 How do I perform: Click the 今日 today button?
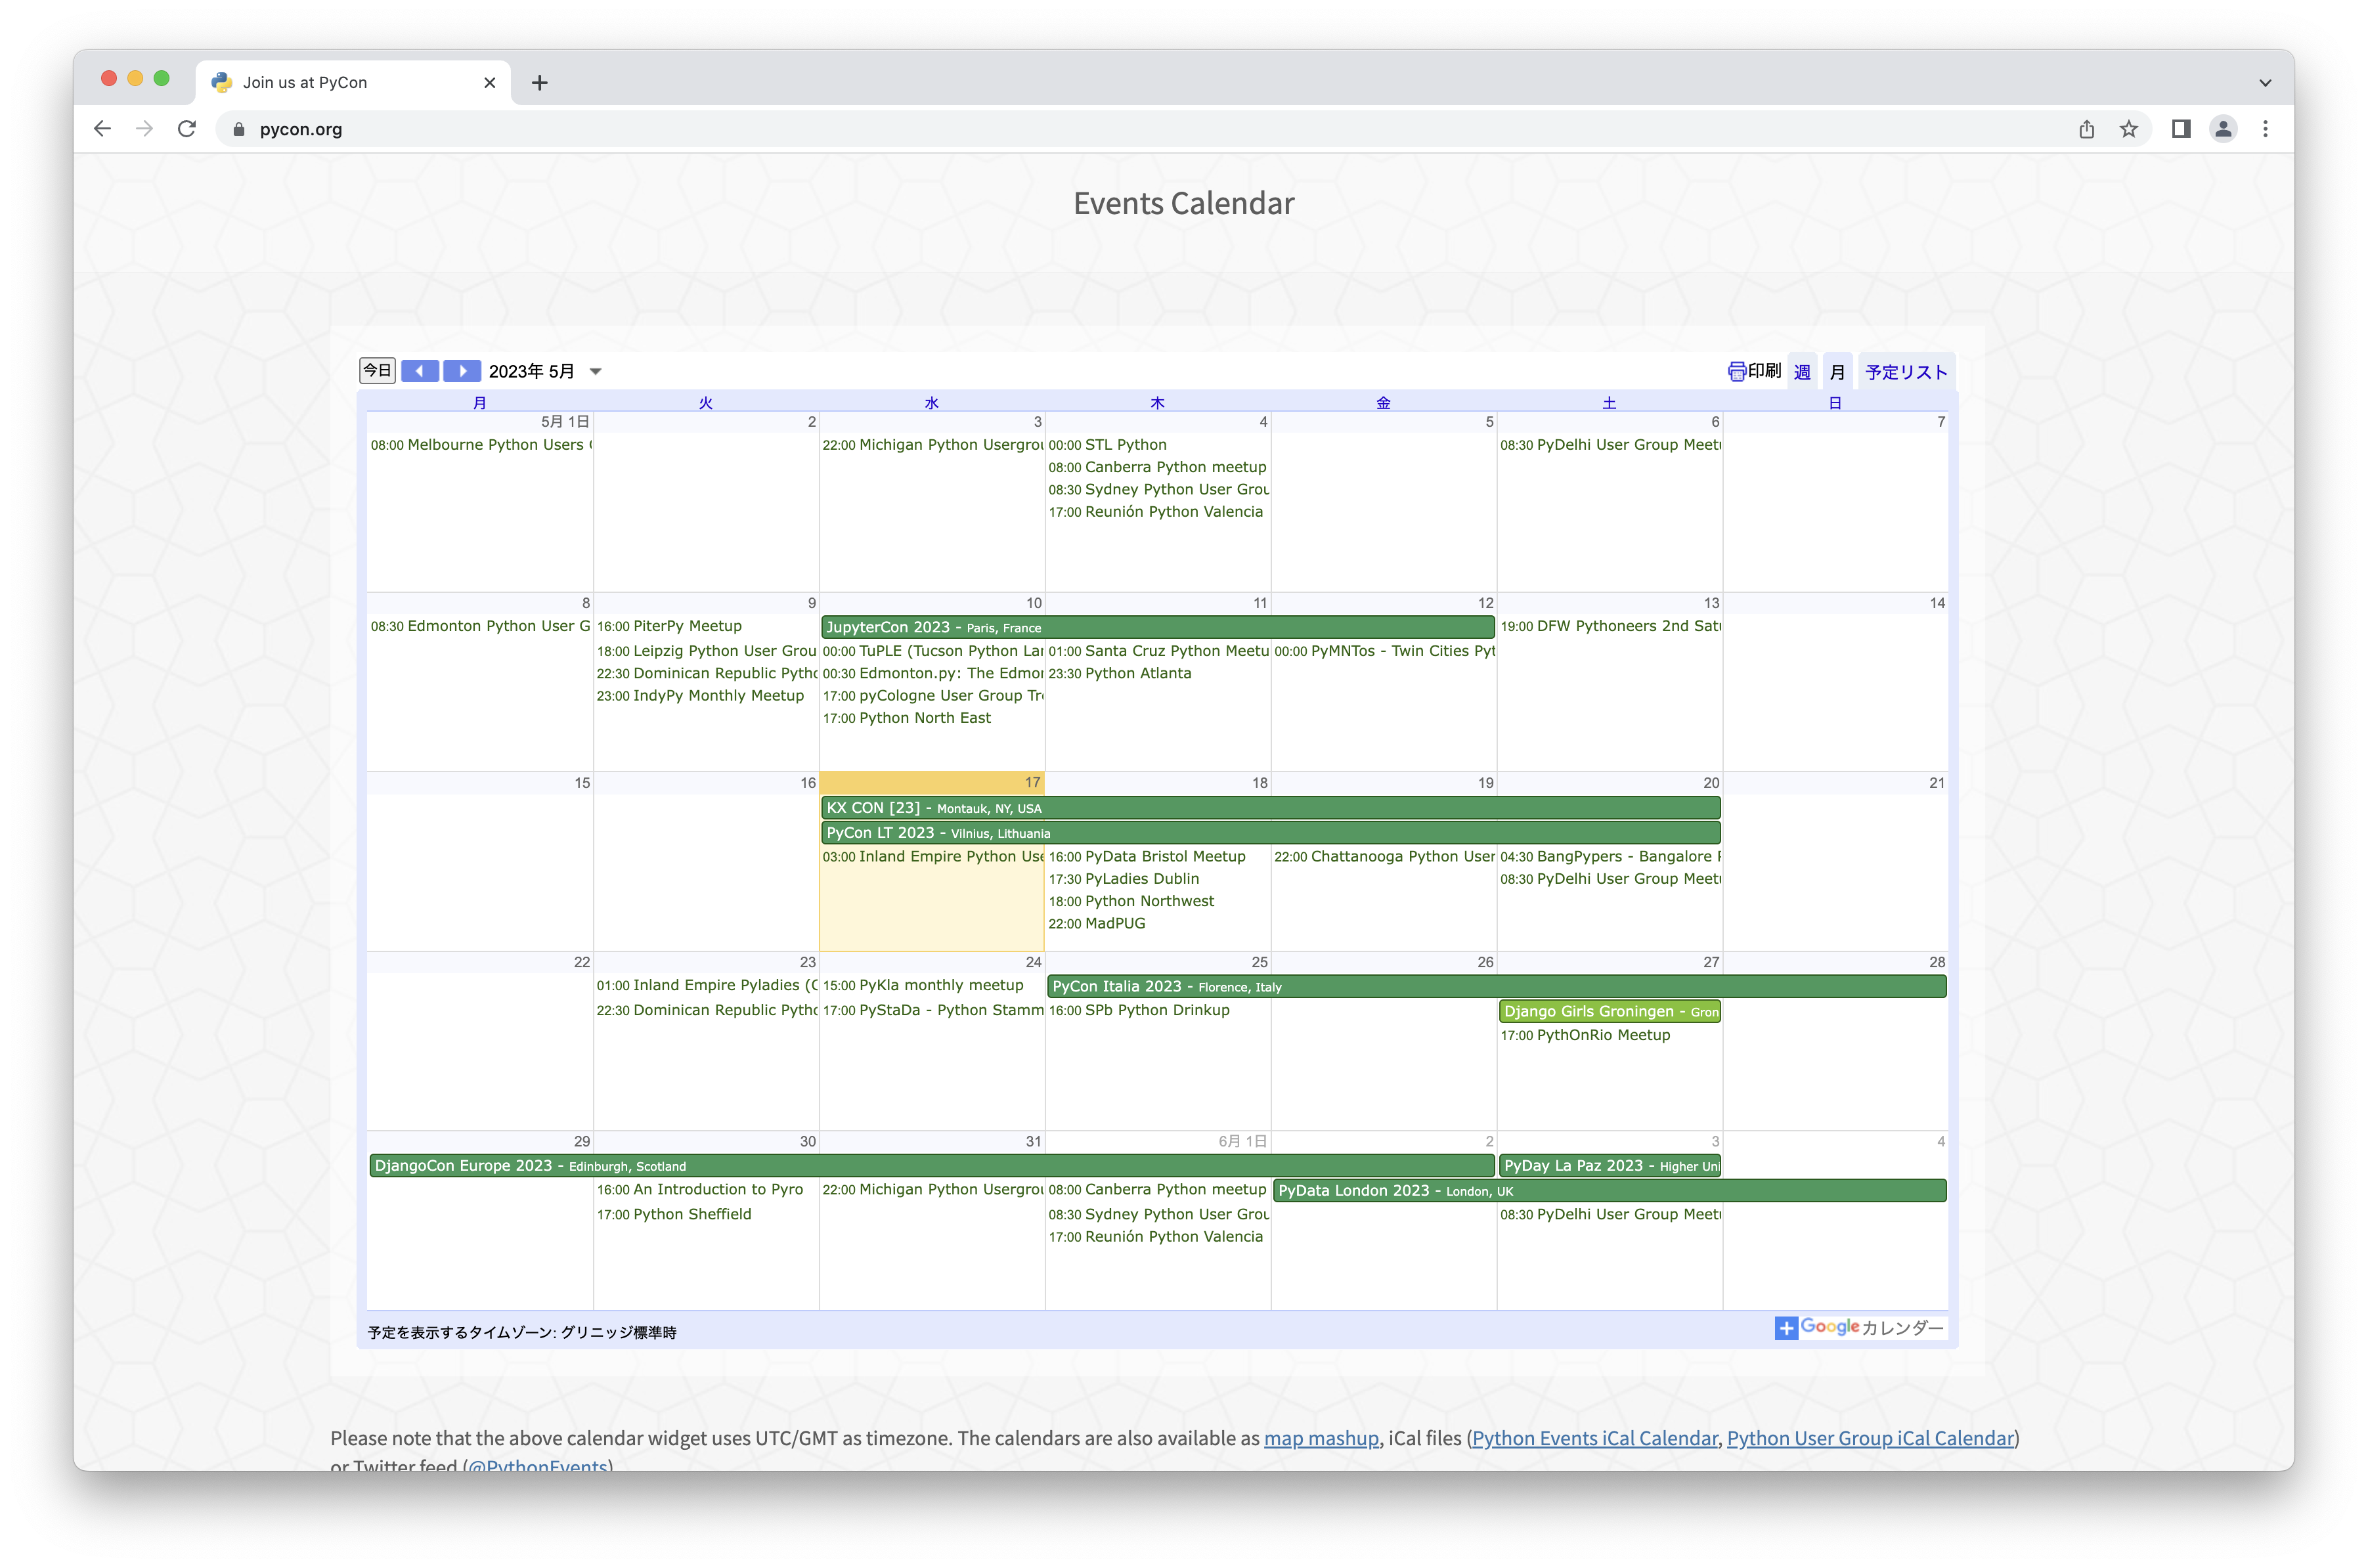tap(377, 371)
